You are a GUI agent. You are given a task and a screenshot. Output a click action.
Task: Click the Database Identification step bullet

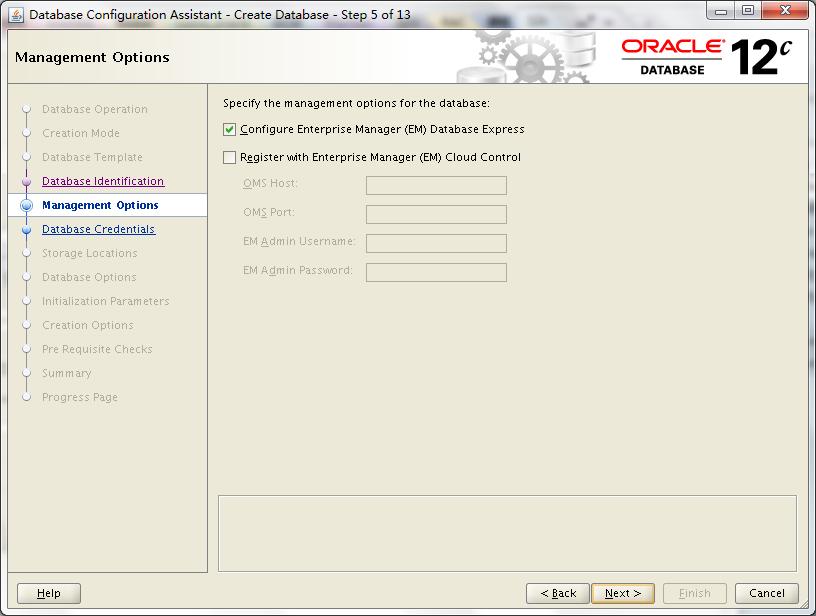[x=27, y=182]
